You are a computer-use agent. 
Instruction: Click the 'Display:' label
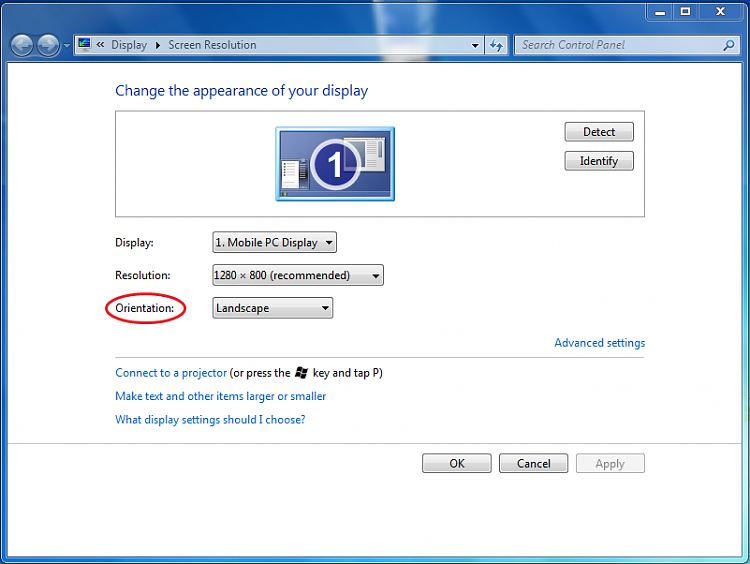(134, 243)
